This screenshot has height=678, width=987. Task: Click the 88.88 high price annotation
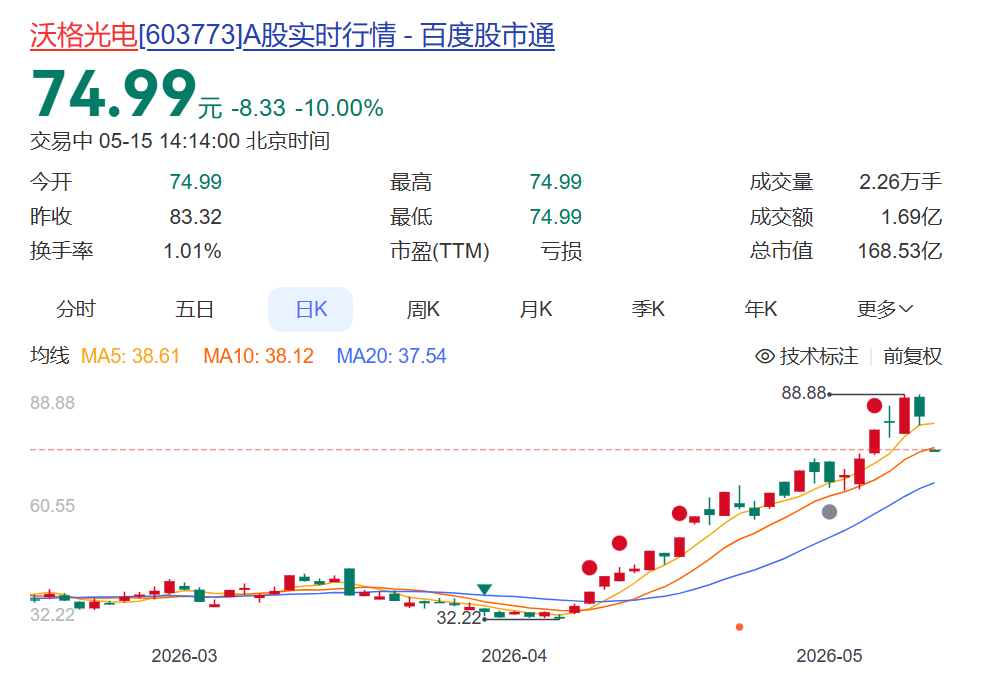[x=803, y=393]
